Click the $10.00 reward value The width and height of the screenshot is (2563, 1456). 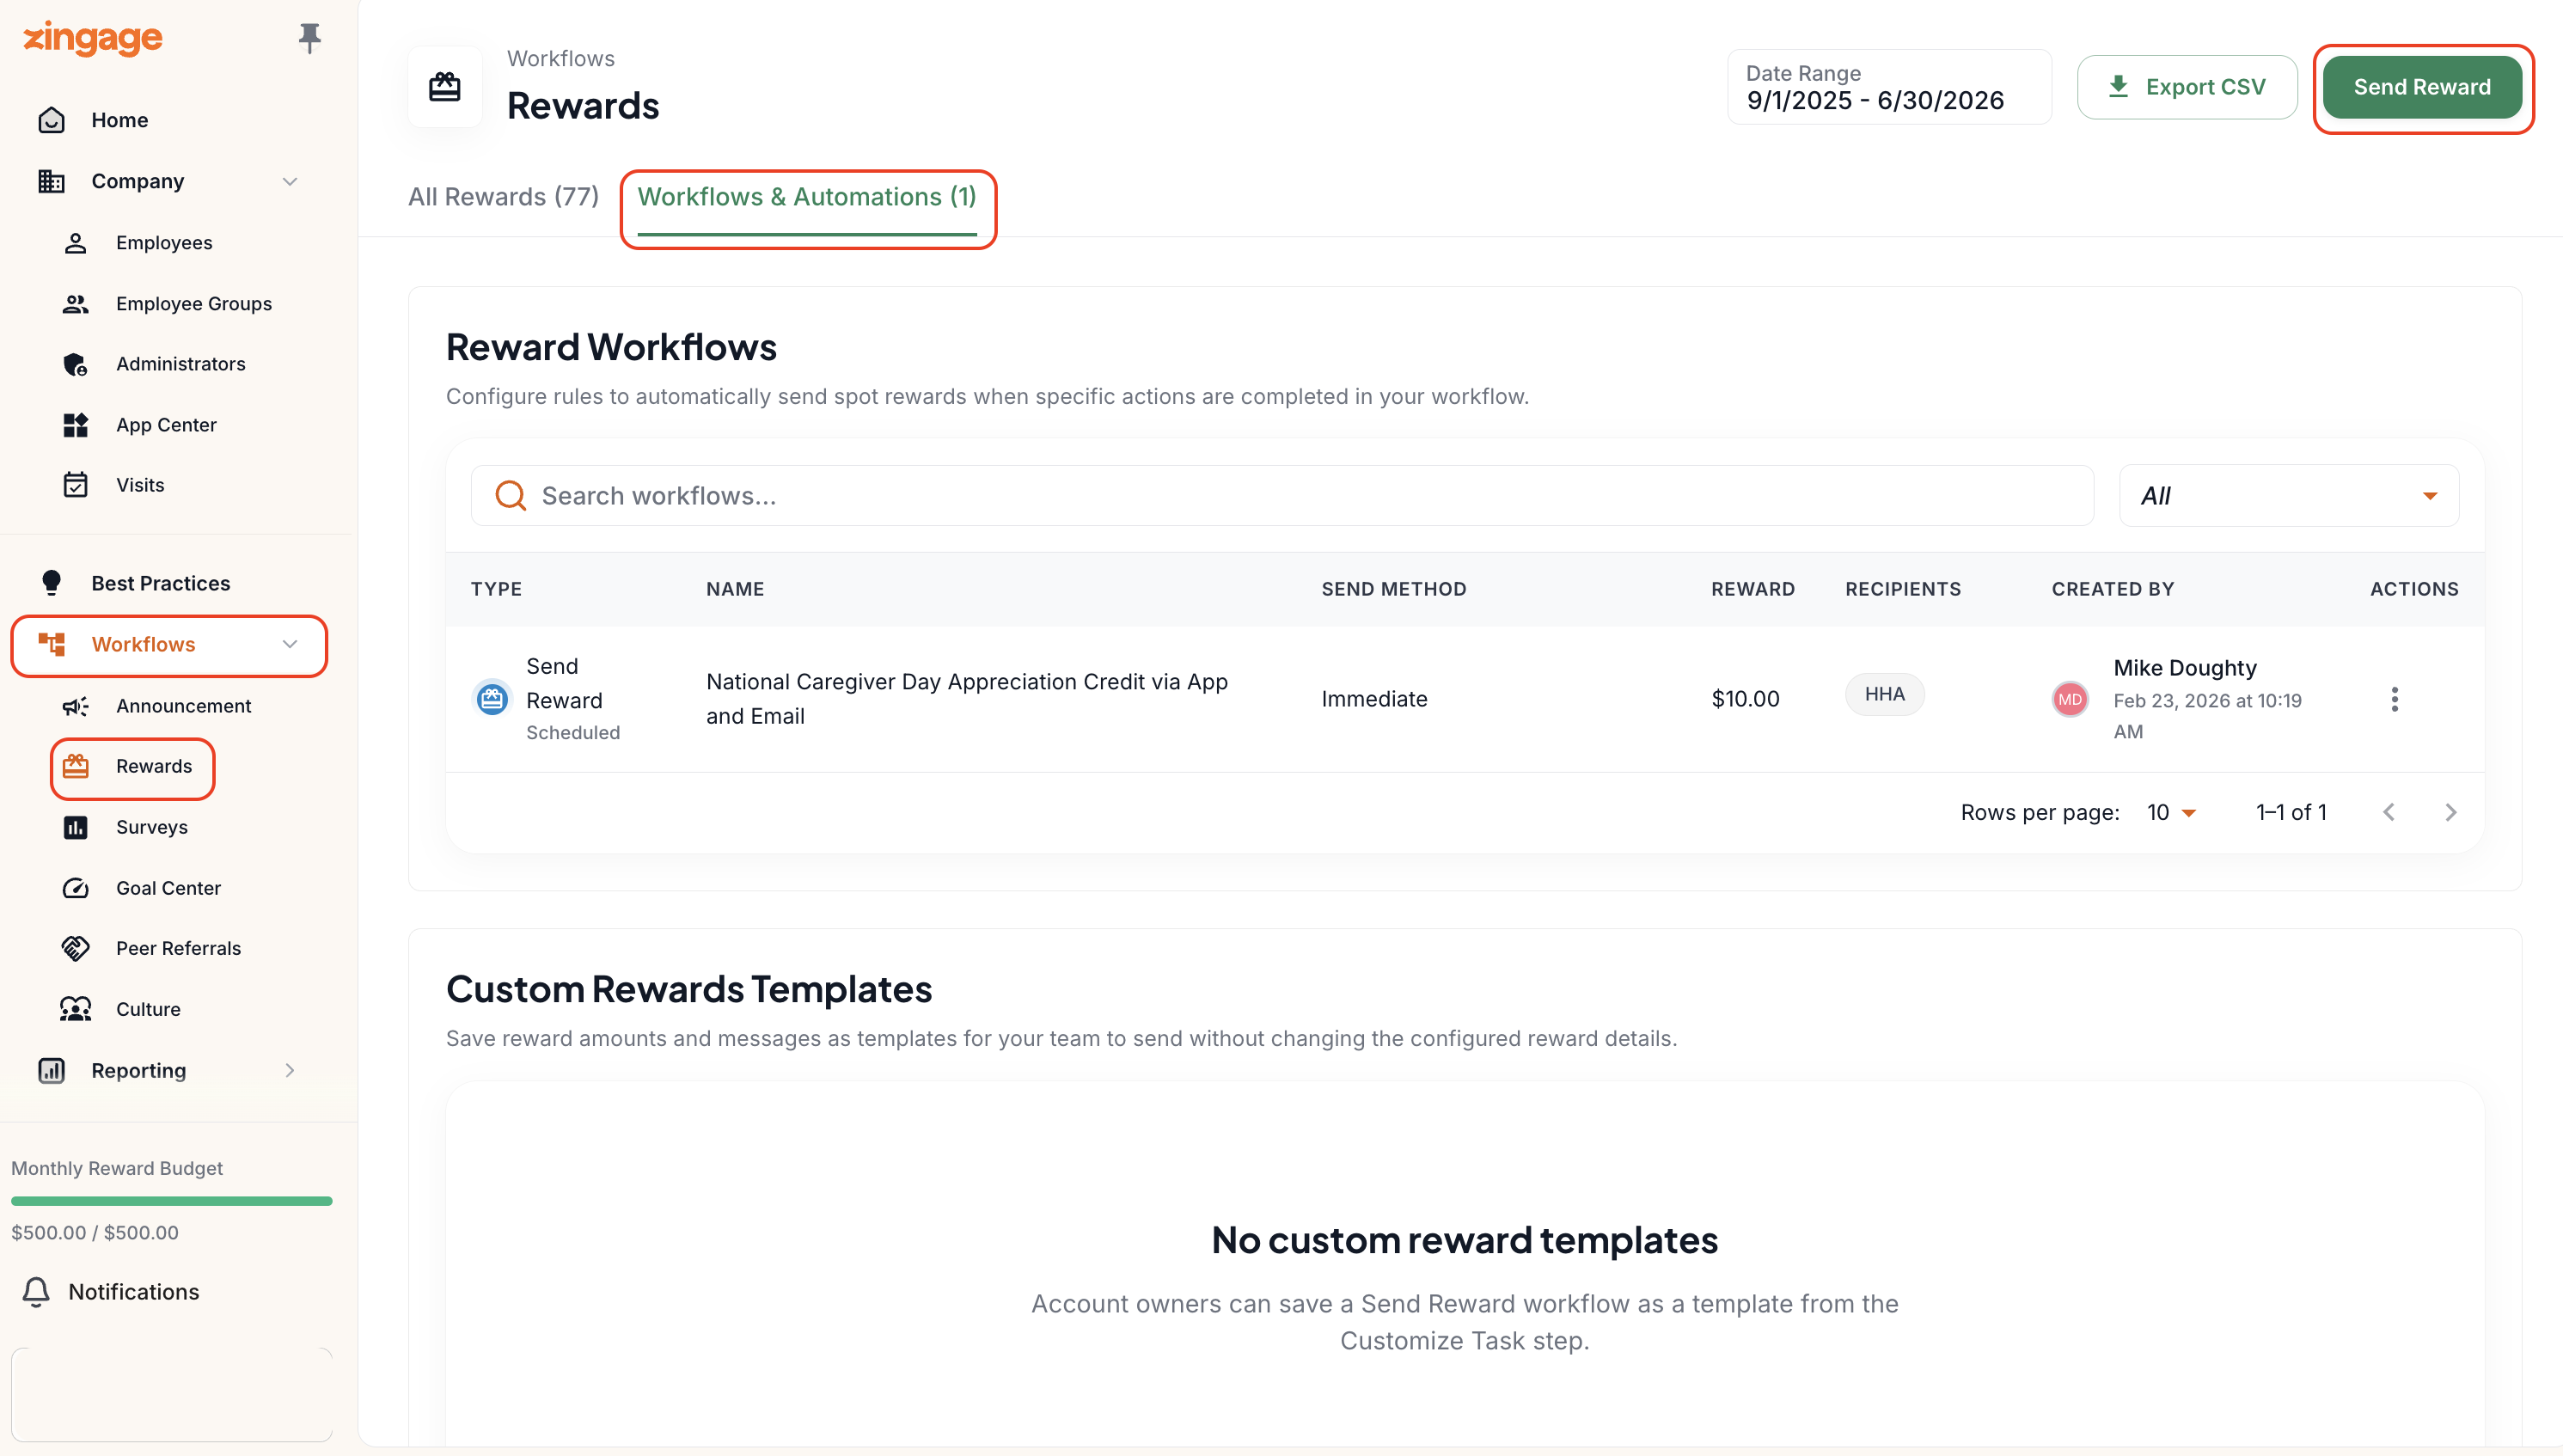click(1745, 699)
